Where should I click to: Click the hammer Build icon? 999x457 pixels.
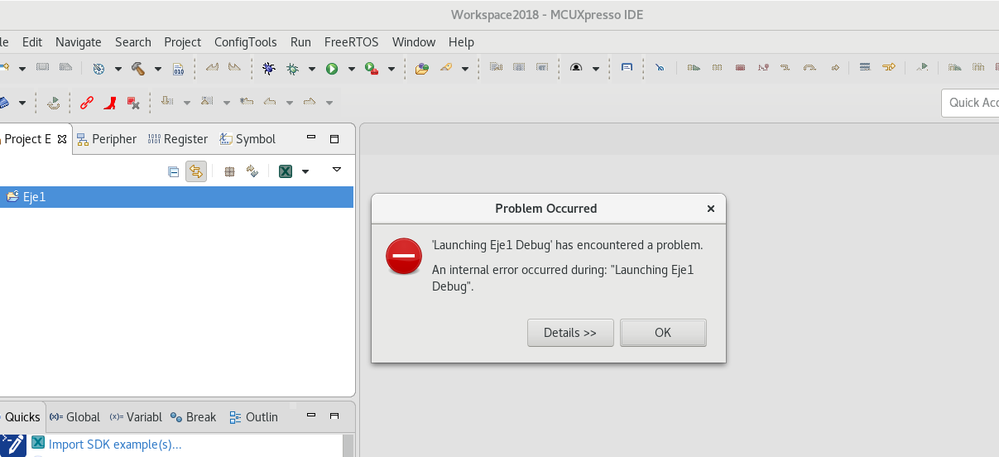tap(138, 68)
